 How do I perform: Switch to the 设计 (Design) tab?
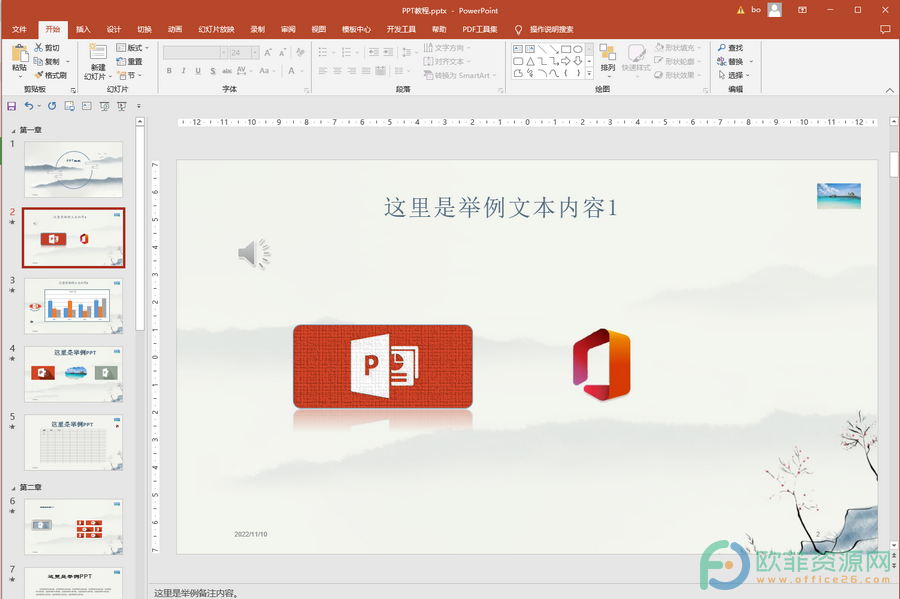click(114, 29)
